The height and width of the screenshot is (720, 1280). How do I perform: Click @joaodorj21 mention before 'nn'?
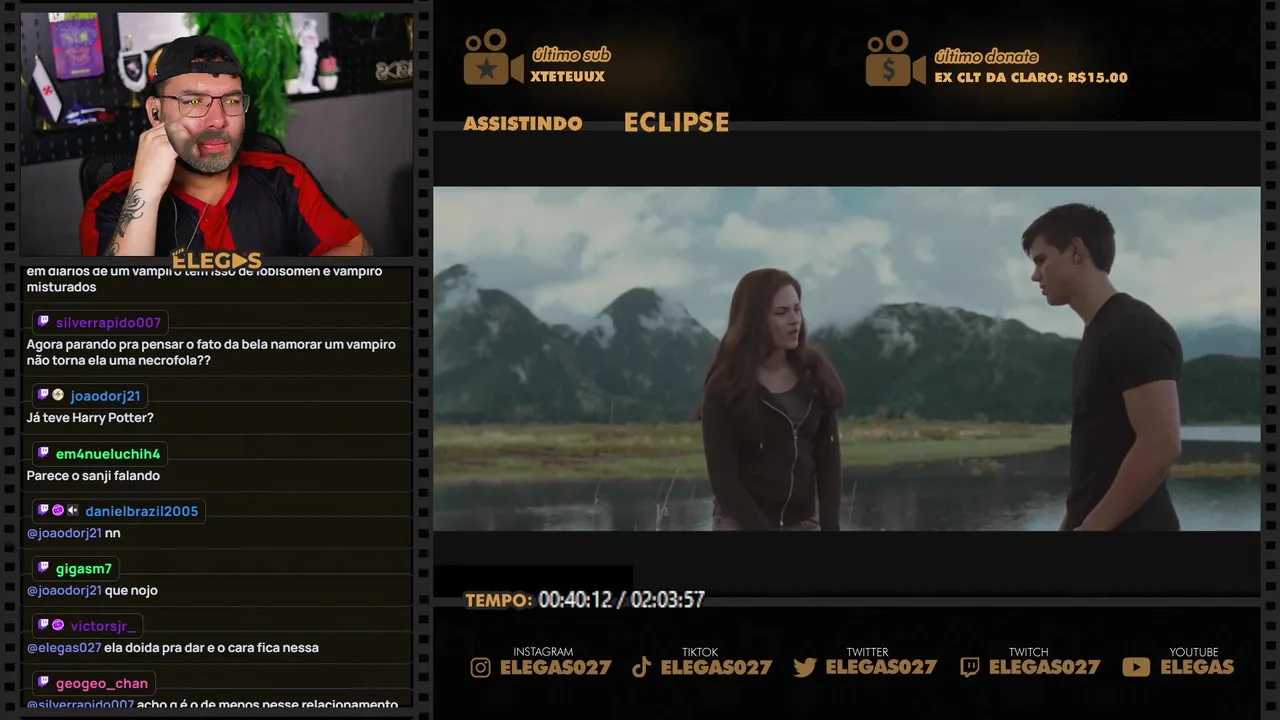(64, 533)
